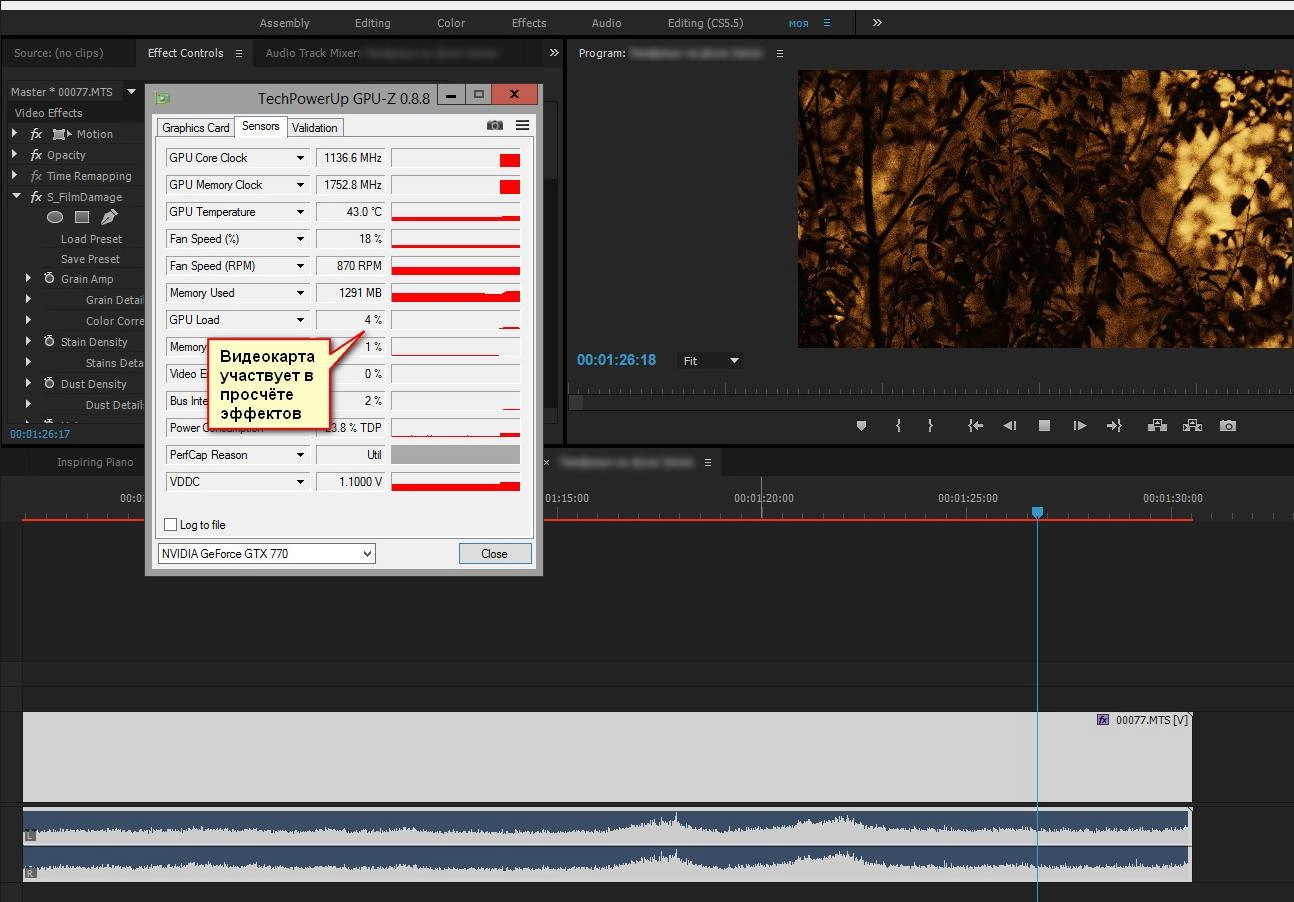Switch to the Assembly workspace
This screenshot has width=1294, height=902.
(285, 23)
